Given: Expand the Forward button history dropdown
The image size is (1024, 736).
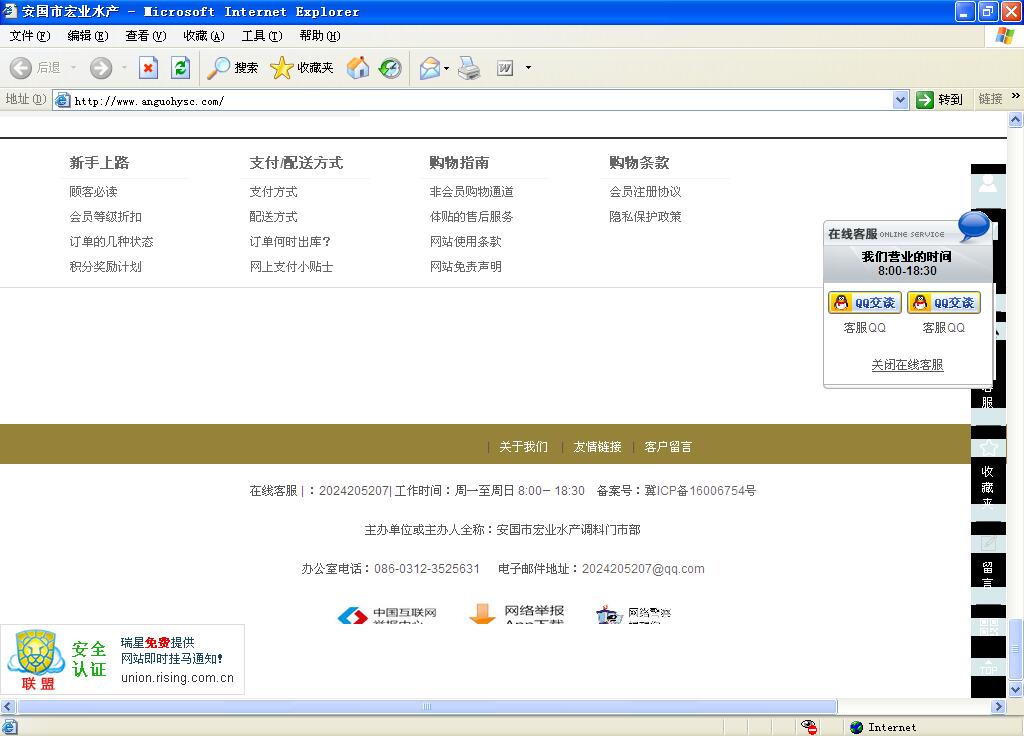Looking at the screenshot, I should [x=124, y=68].
